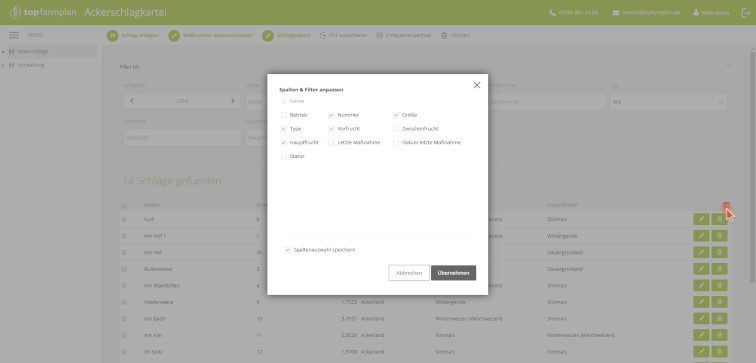Click the Größe in ha filter input
756x363 pixels.
[x=546, y=102]
